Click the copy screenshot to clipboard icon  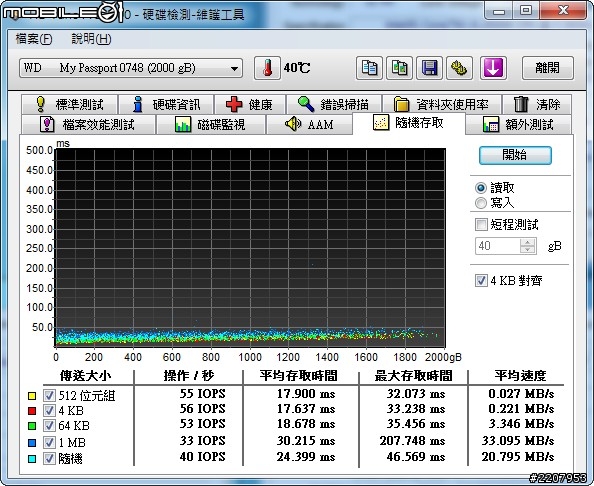coord(399,68)
